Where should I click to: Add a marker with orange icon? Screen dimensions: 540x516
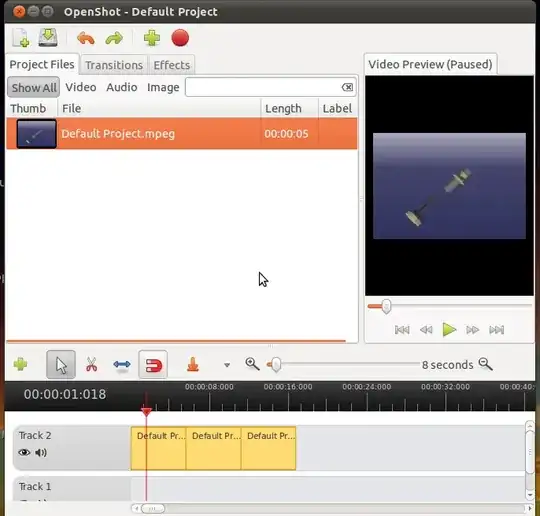pos(193,364)
